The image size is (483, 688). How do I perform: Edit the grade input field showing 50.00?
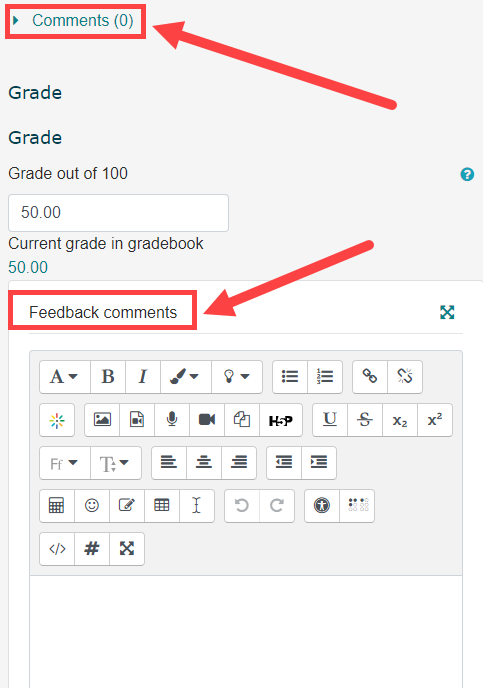pos(118,213)
